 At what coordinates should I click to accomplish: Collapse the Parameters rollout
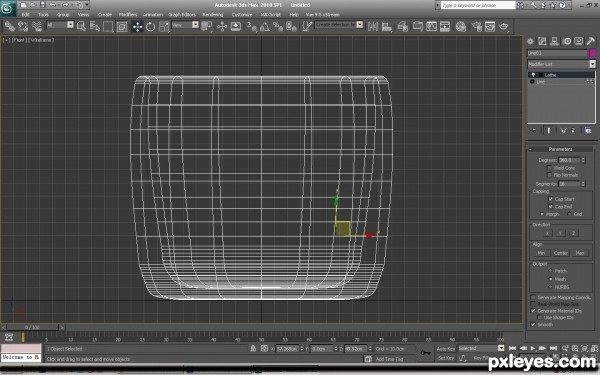click(x=561, y=149)
